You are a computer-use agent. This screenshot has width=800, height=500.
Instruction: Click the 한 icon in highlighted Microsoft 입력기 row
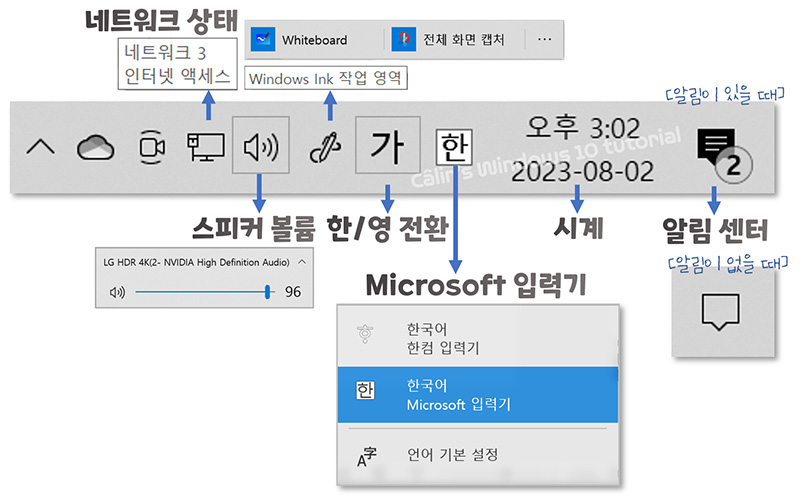click(x=365, y=390)
